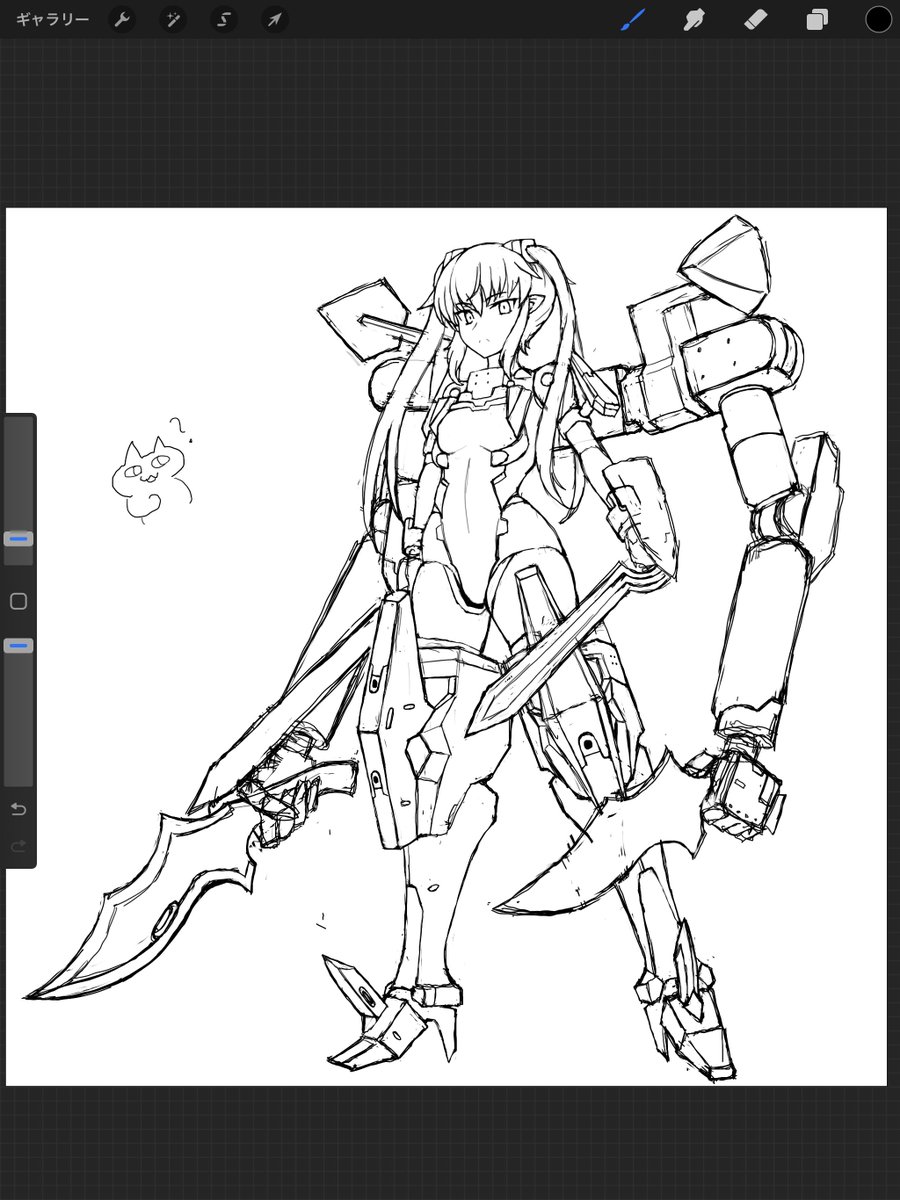
Task: Open the Layers panel
Action: (817, 20)
